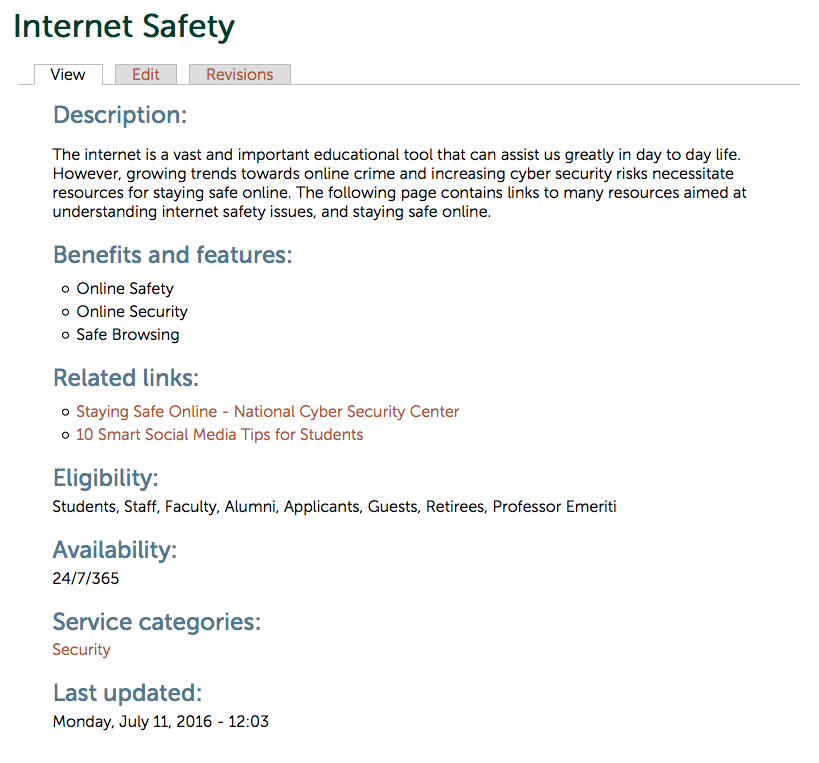
Task: Follow the 10 Smart Social Media Tips link
Action: click(x=219, y=435)
